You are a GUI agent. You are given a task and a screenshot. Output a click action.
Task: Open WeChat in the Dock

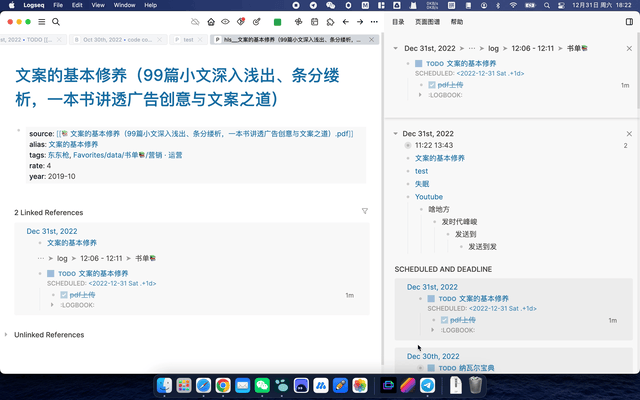(x=262, y=385)
